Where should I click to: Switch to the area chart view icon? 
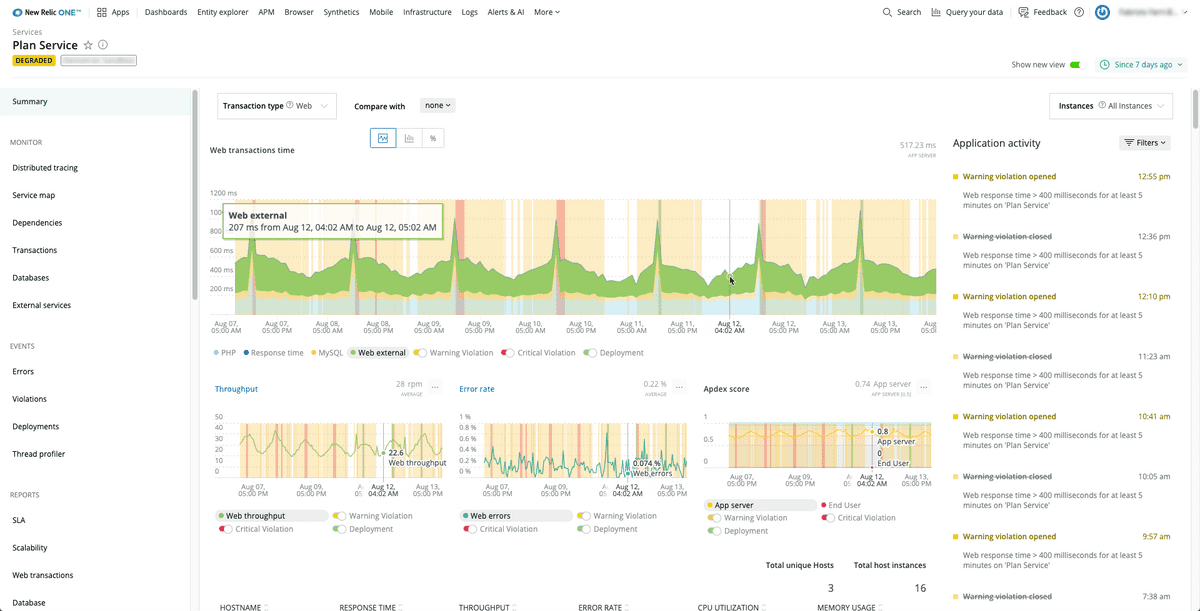click(x=382, y=138)
